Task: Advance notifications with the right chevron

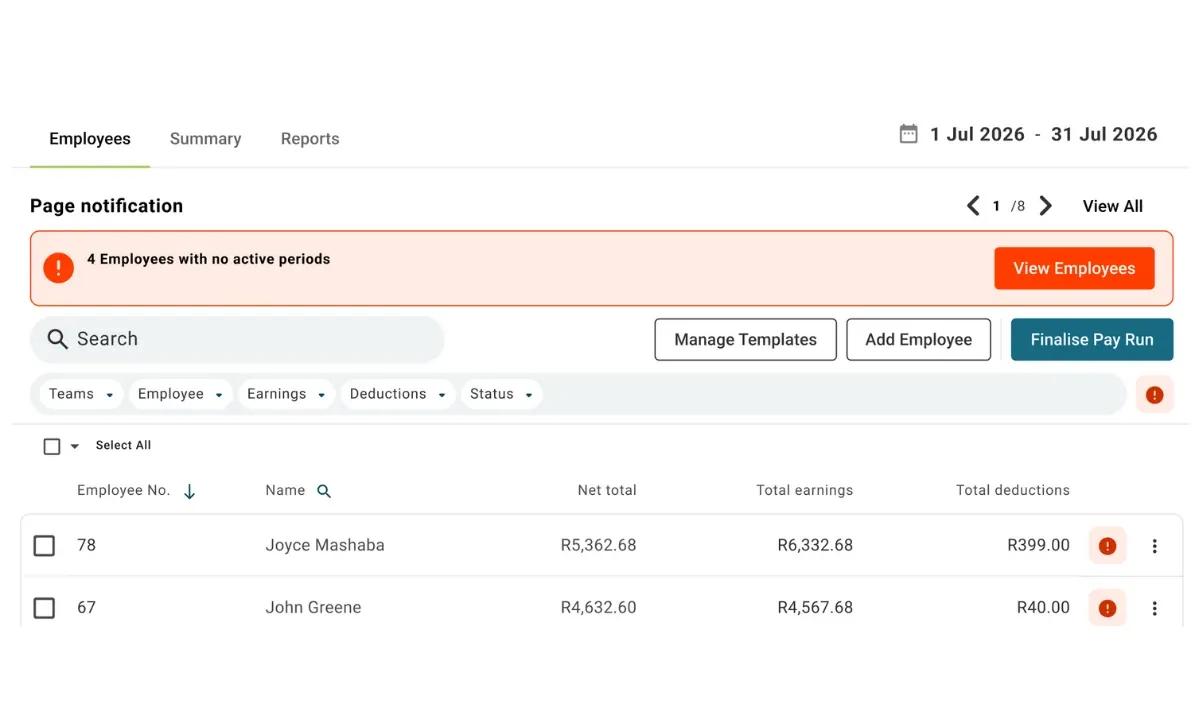Action: pyautogui.click(x=1046, y=205)
